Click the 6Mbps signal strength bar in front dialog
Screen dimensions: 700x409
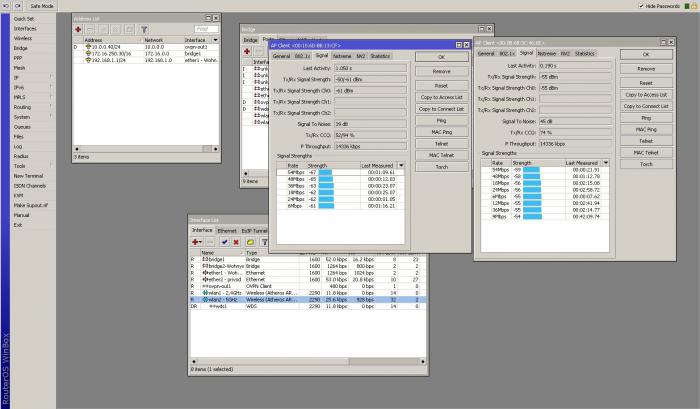tap(326, 206)
